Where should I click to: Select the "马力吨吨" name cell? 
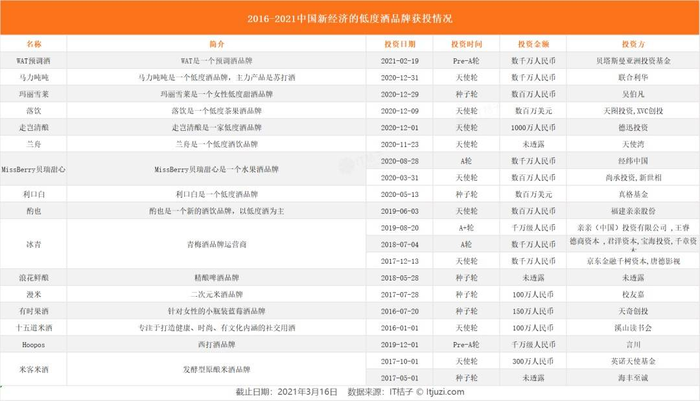pos(33,77)
